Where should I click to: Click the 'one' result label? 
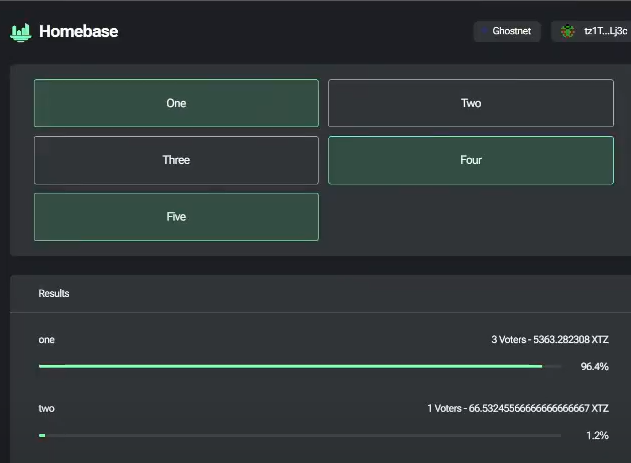(x=47, y=340)
